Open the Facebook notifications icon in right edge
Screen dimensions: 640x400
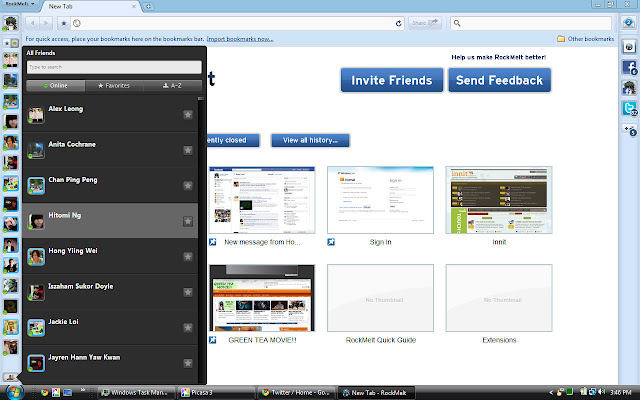click(629, 67)
